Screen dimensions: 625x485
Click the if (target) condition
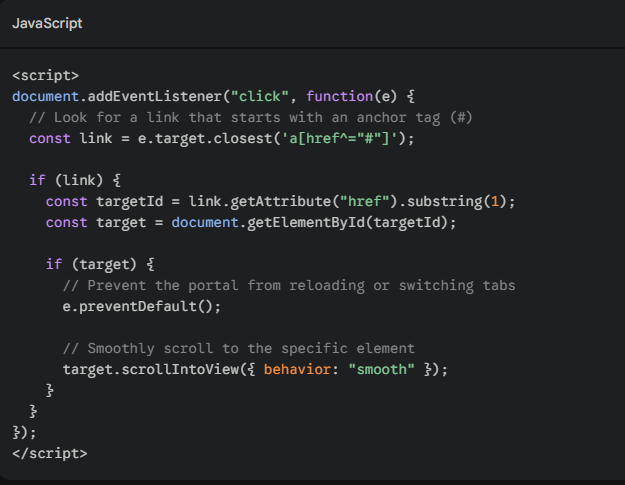[99, 264]
